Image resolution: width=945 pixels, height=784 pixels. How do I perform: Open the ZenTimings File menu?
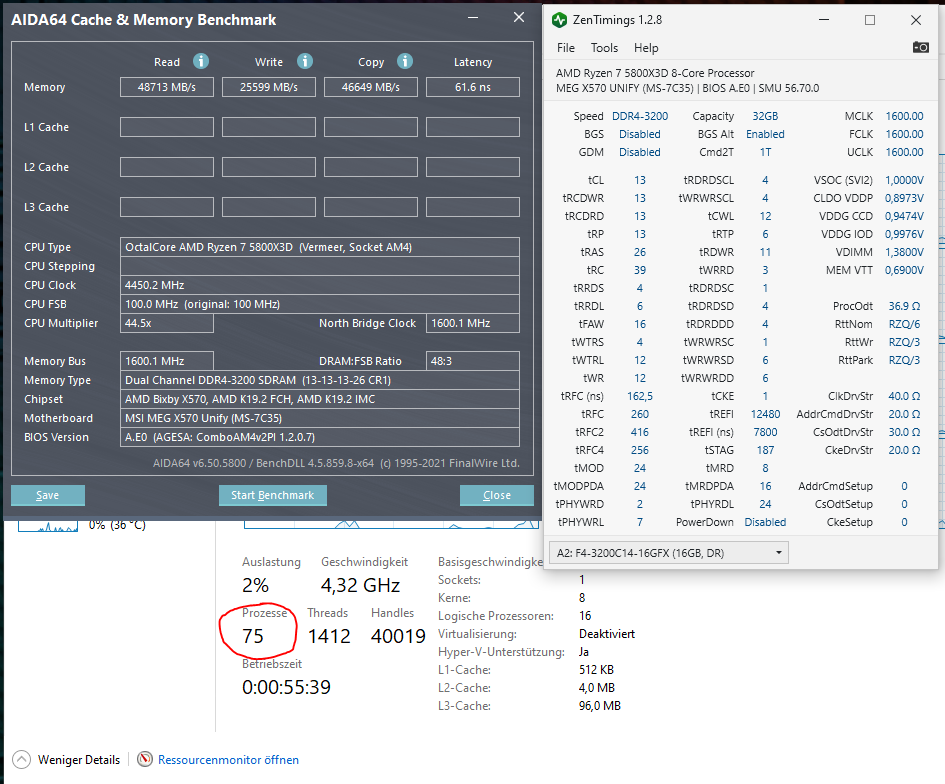pos(565,48)
